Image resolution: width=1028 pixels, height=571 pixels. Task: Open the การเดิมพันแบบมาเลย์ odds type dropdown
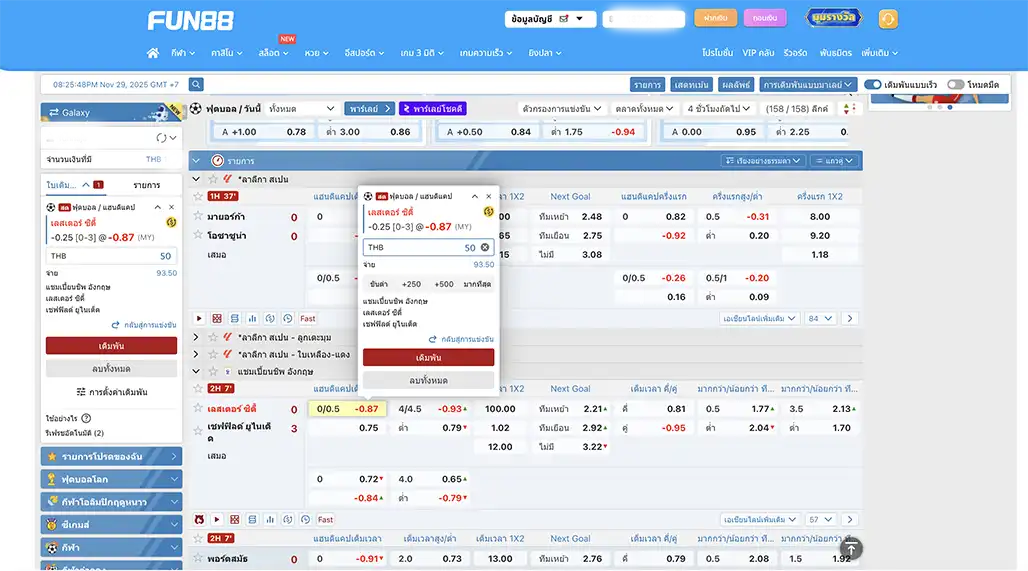click(808, 85)
